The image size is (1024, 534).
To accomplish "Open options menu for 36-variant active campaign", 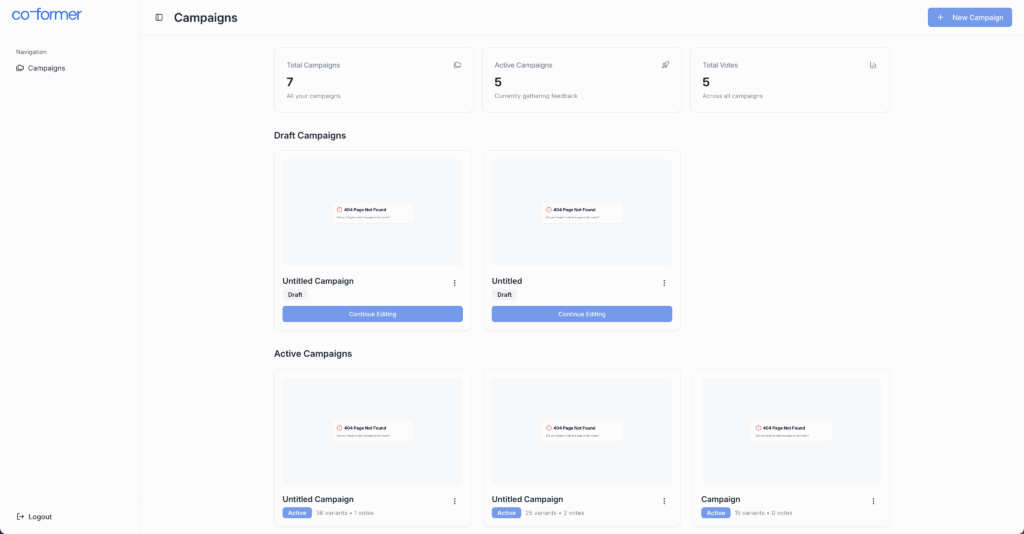I will coord(455,501).
